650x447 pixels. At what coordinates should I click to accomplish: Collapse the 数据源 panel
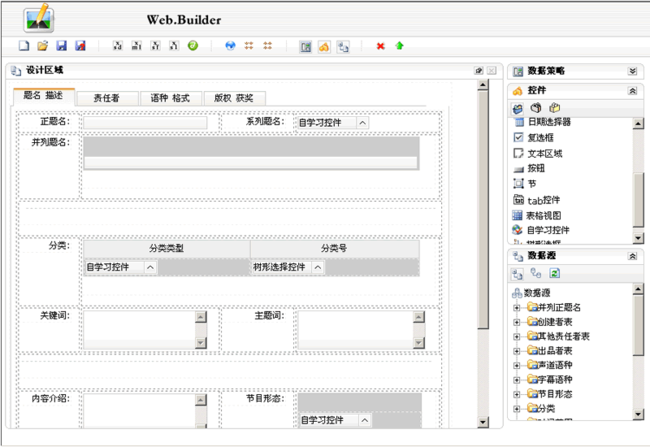[632, 256]
